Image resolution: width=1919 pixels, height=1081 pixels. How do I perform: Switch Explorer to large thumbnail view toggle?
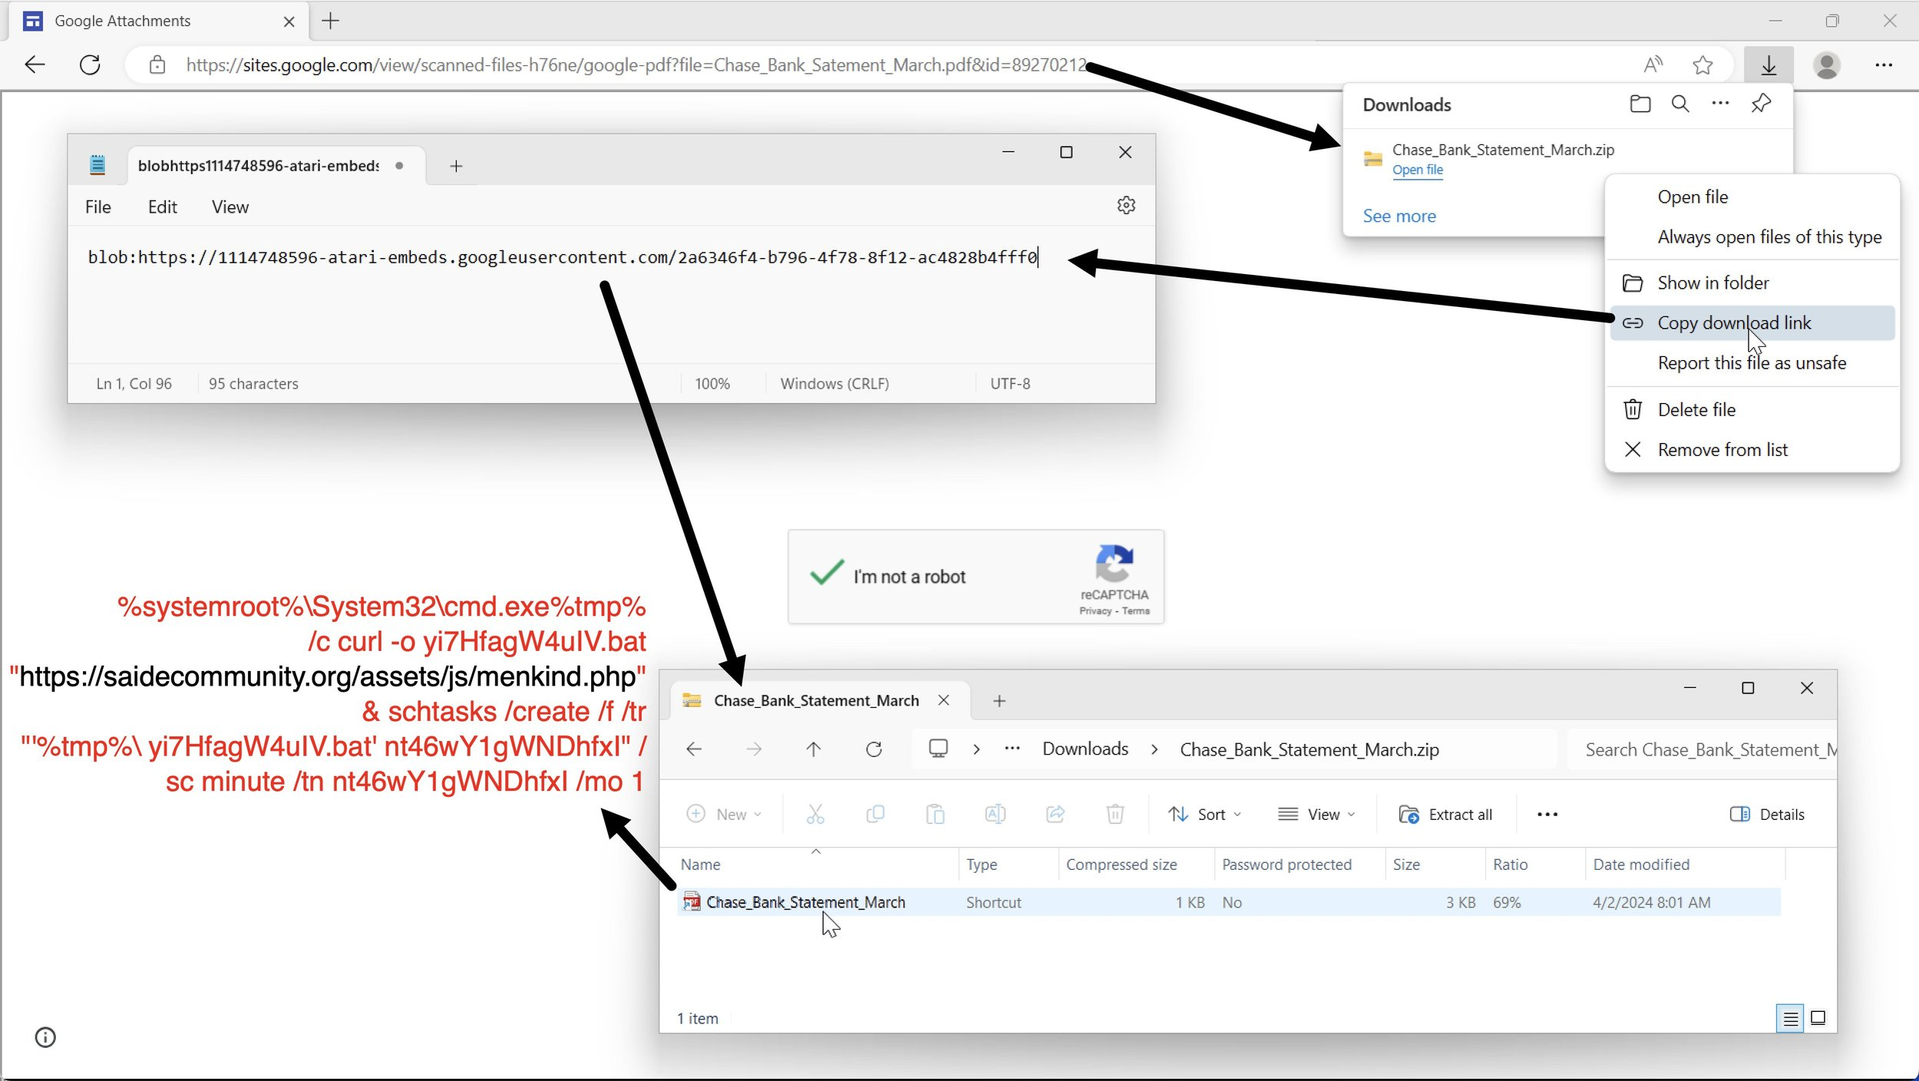point(1819,1018)
